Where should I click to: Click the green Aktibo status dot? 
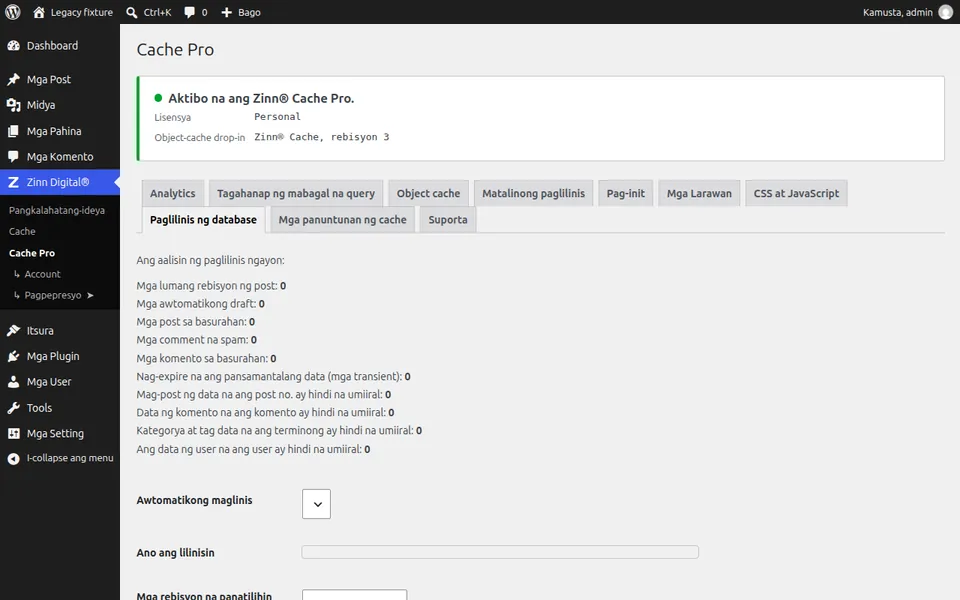pos(158,98)
